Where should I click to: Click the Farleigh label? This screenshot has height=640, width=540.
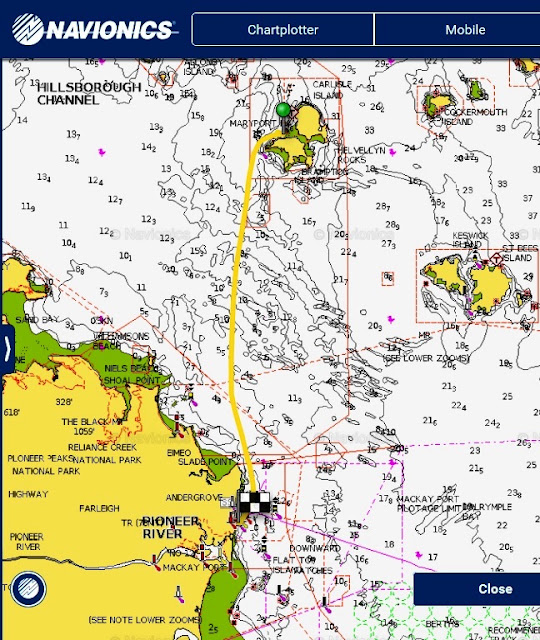[99, 508]
